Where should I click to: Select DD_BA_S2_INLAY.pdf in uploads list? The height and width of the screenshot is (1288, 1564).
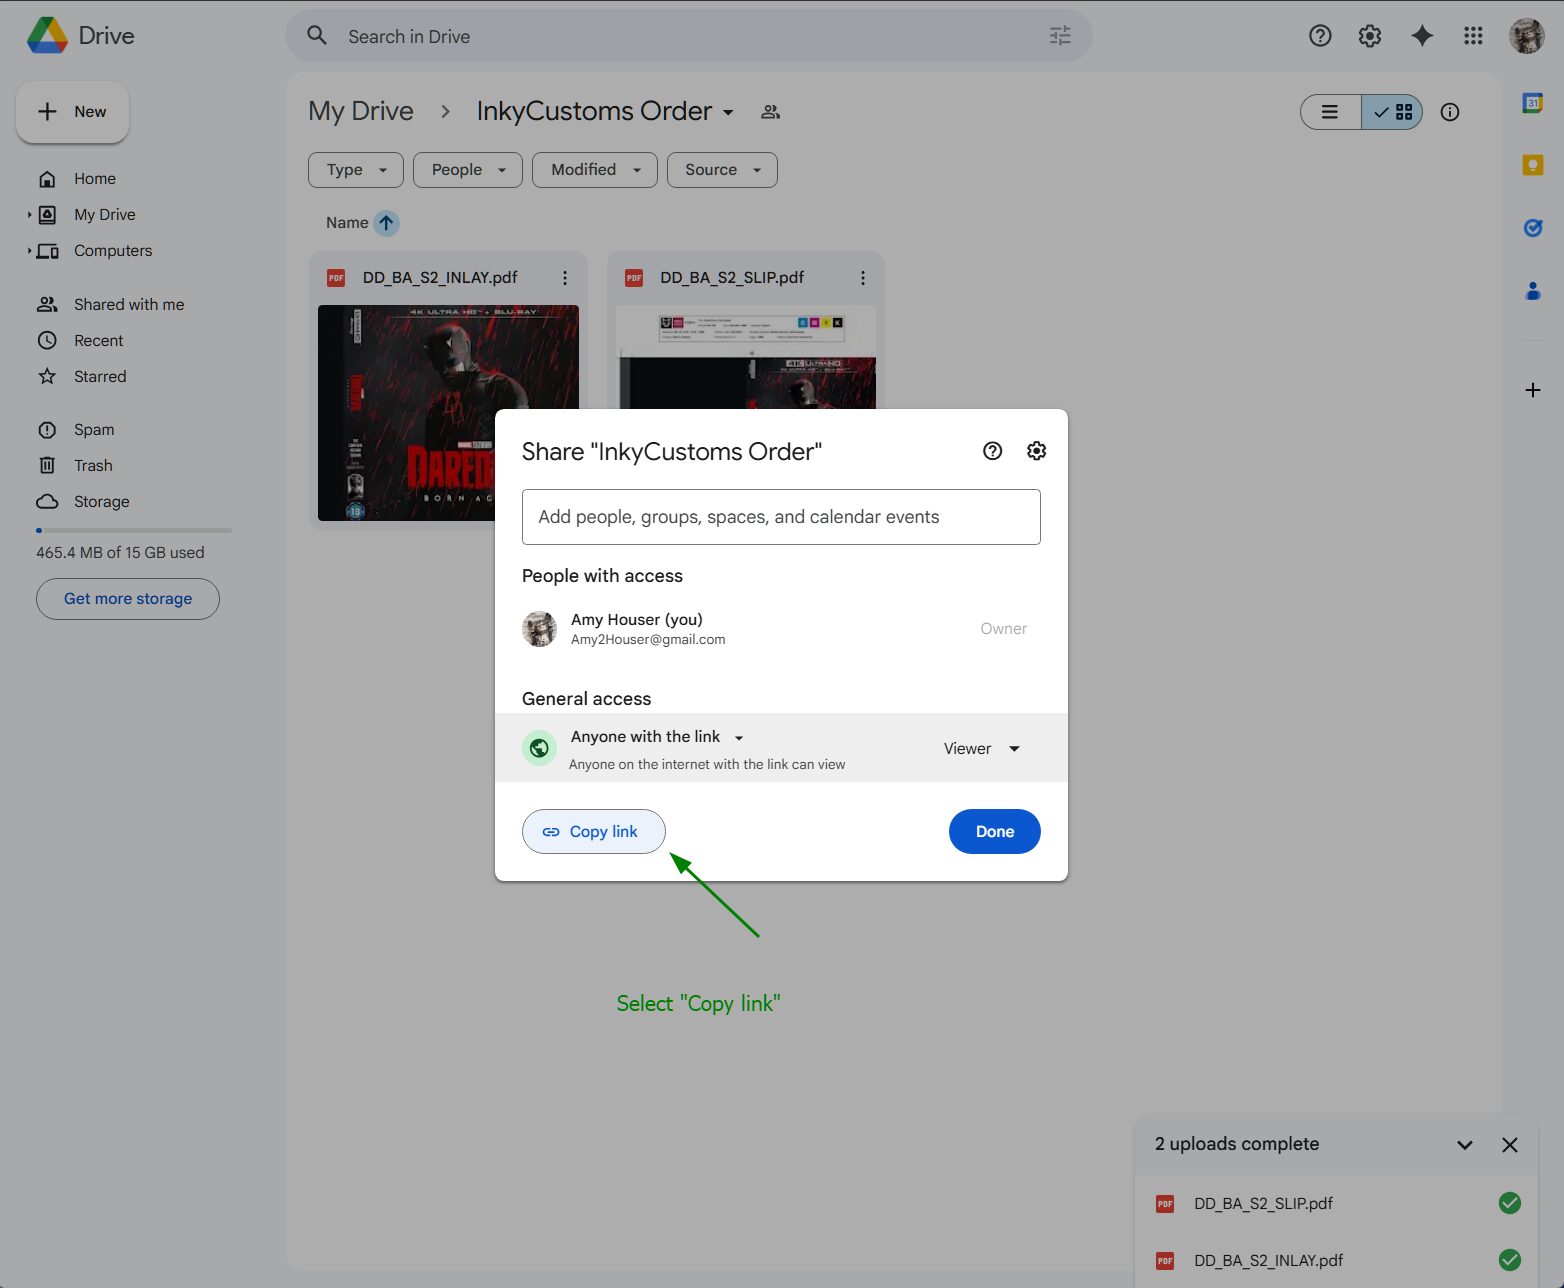[1336, 1260]
